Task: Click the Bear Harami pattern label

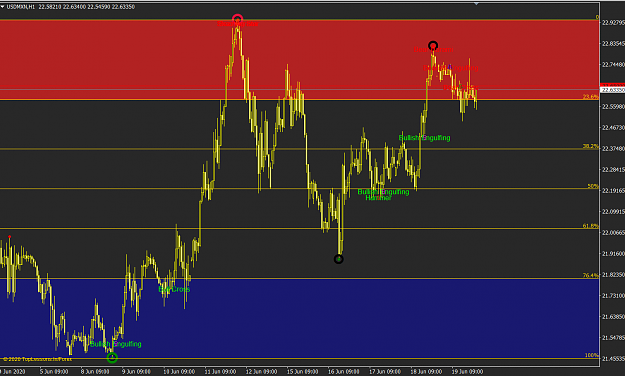Action: click(x=433, y=50)
